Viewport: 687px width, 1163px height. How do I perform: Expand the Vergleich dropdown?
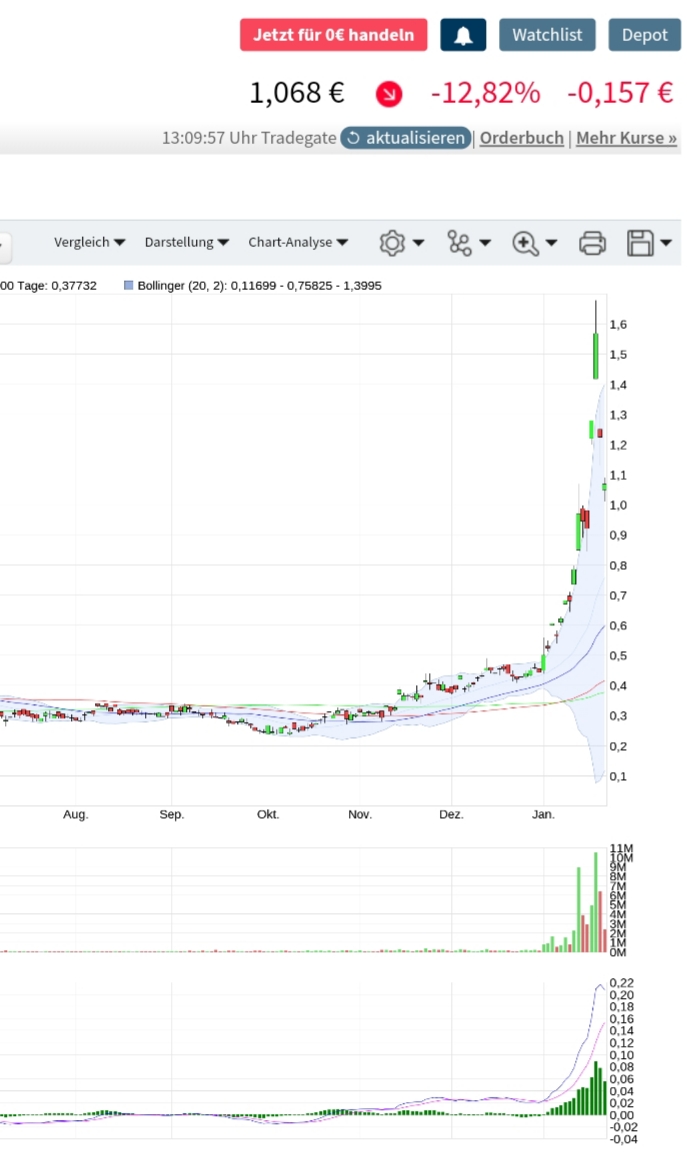89,242
